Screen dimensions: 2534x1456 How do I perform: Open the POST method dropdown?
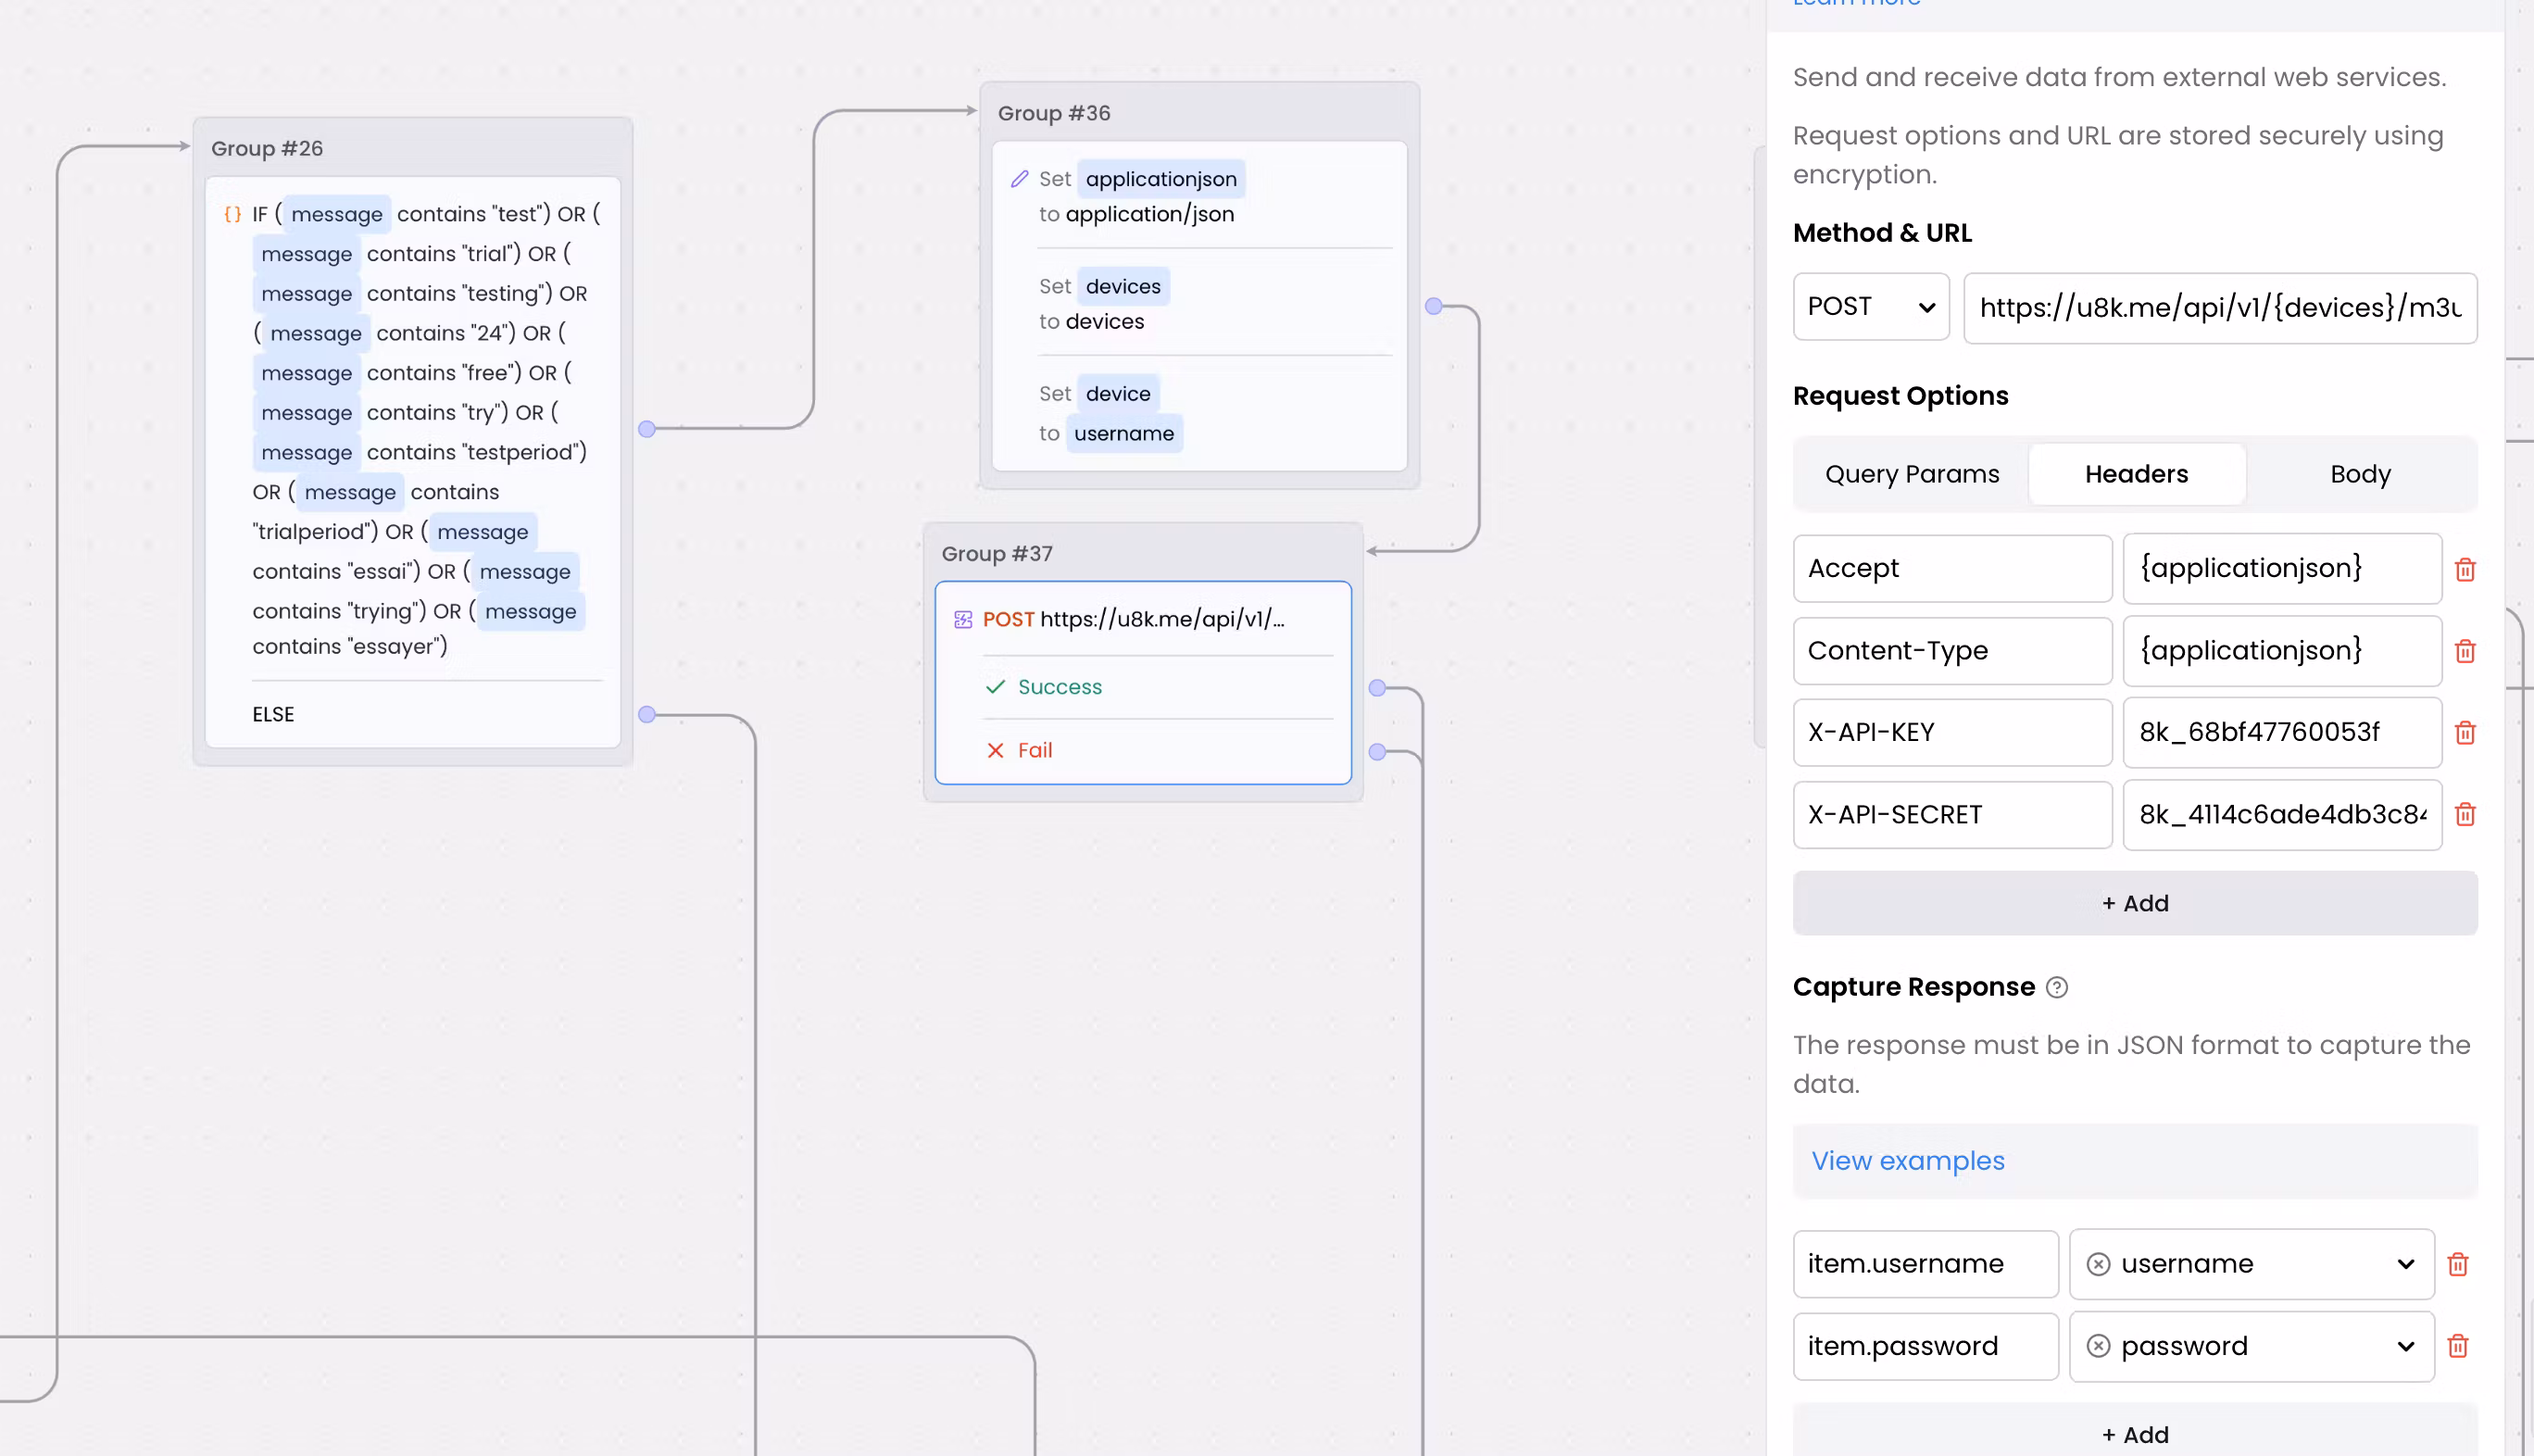(1870, 307)
